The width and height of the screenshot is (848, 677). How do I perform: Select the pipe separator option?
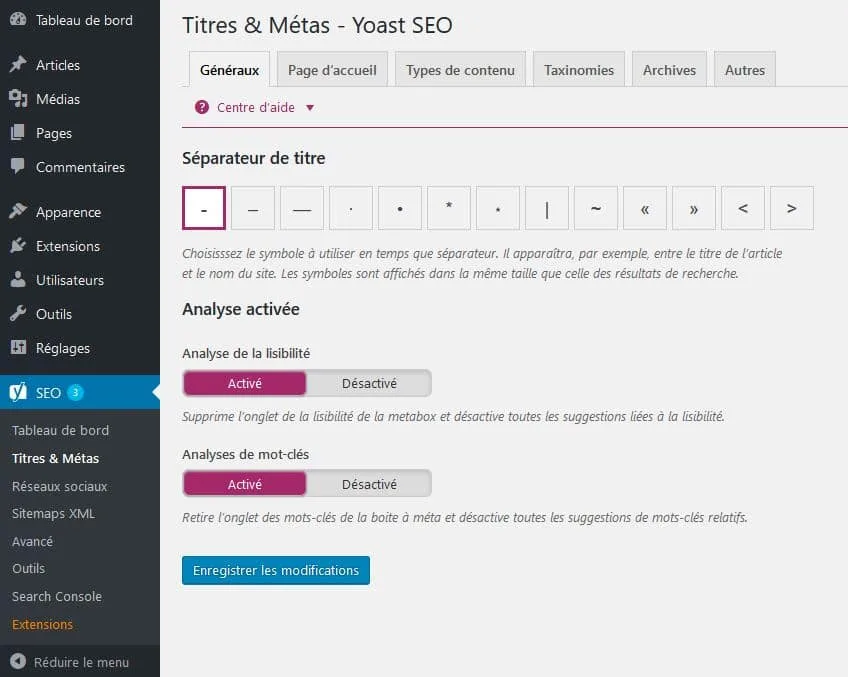click(x=547, y=208)
